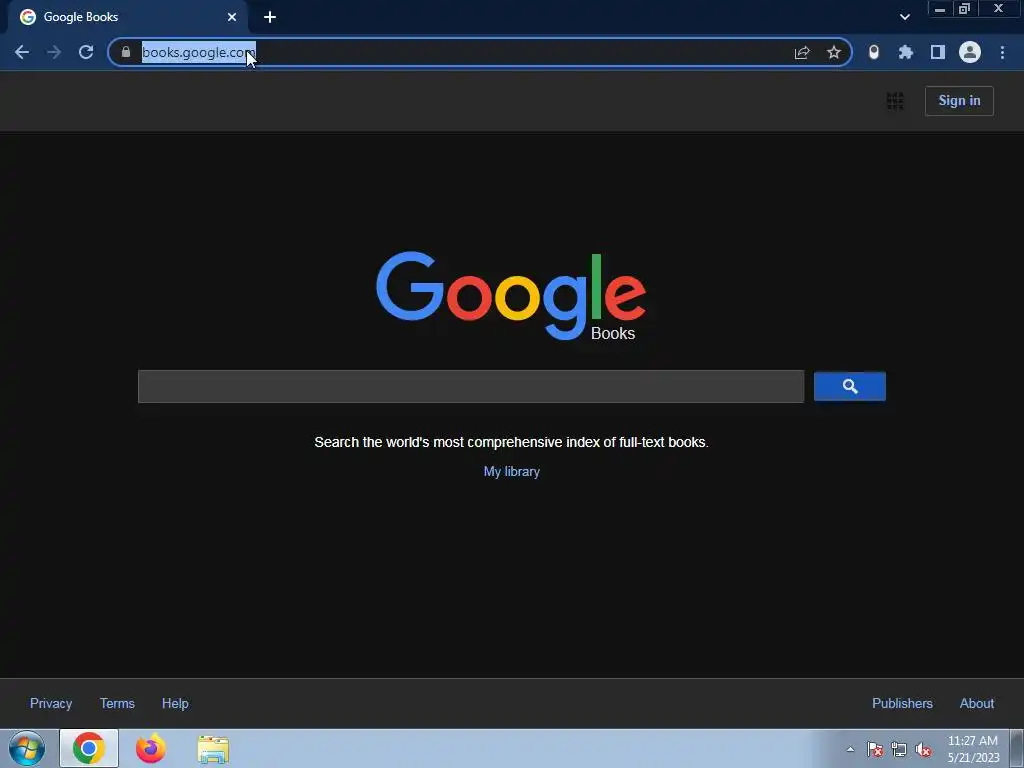The width and height of the screenshot is (1024, 768).
Task: Open the Terms link
Action: 118,703
